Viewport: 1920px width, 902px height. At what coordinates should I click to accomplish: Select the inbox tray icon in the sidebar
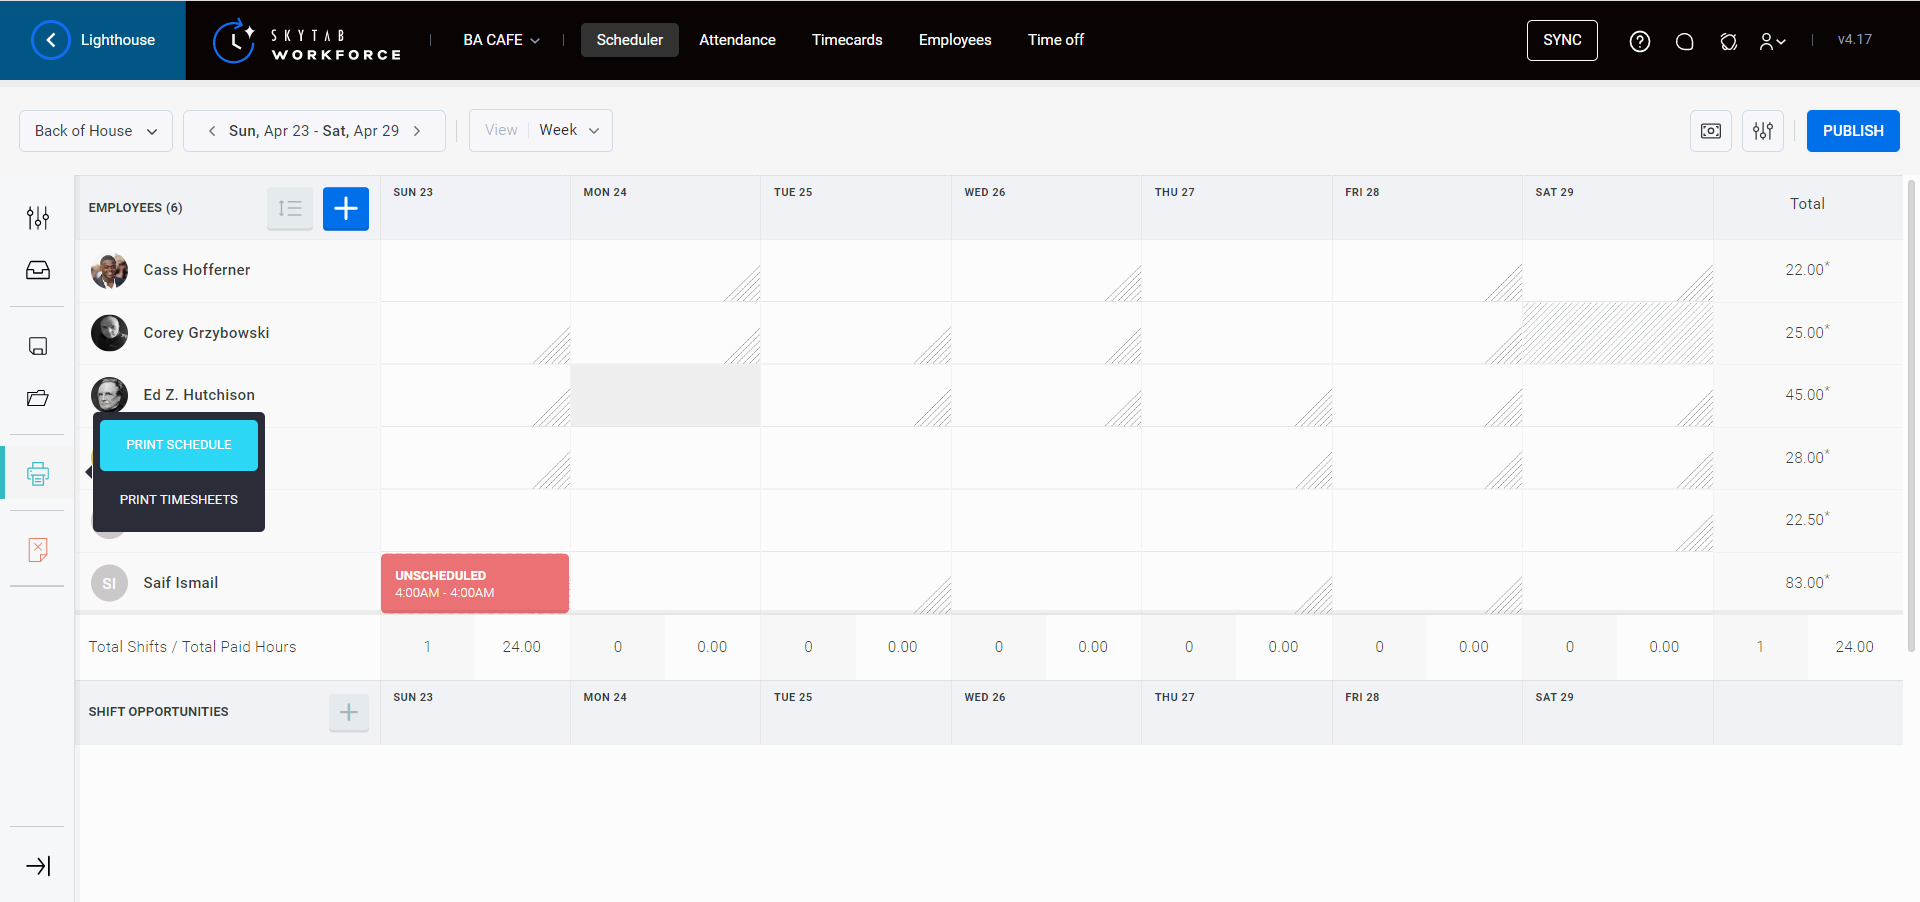point(38,269)
